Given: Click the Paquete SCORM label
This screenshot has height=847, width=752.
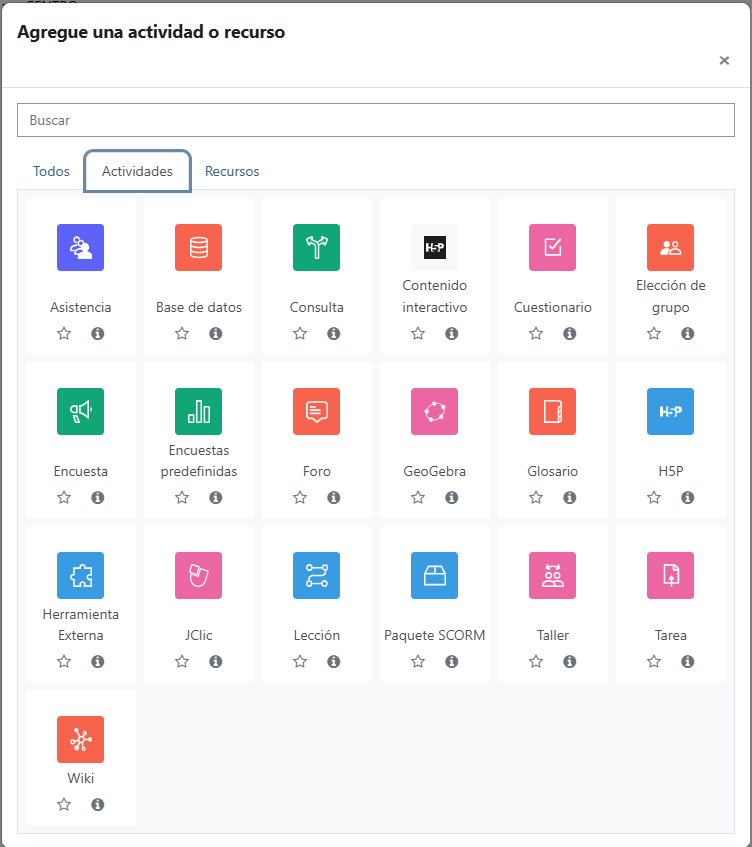Looking at the screenshot, I should point(434,635).
